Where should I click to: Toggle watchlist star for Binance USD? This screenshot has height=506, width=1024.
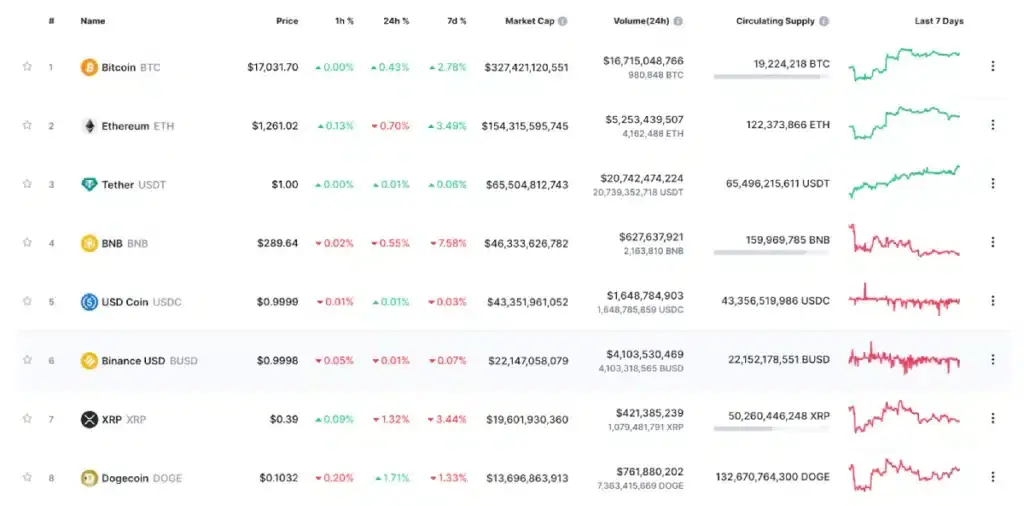click(x=27, y=360)
